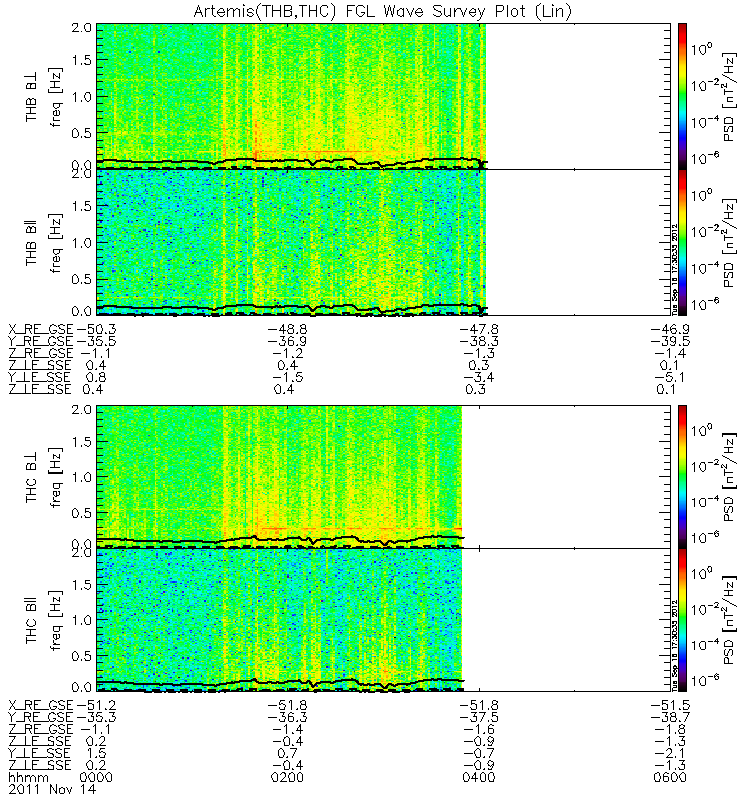The image size is (750, 800).
Task: Click the '0400' time tick label
Action: tap(479, 778)
